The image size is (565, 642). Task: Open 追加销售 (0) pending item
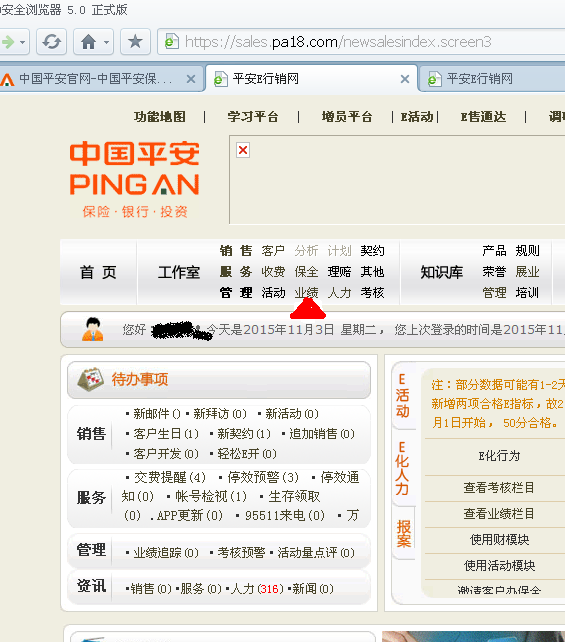coord(322,434)
